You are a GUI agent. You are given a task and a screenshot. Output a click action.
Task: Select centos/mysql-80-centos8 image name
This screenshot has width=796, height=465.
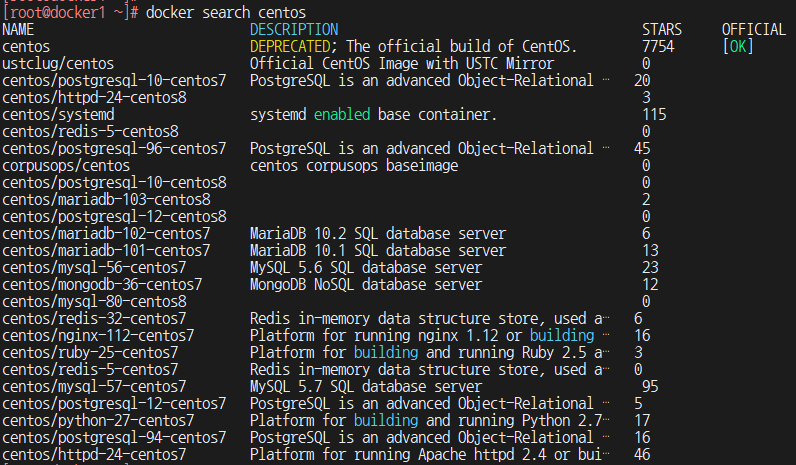coord(94,302)
